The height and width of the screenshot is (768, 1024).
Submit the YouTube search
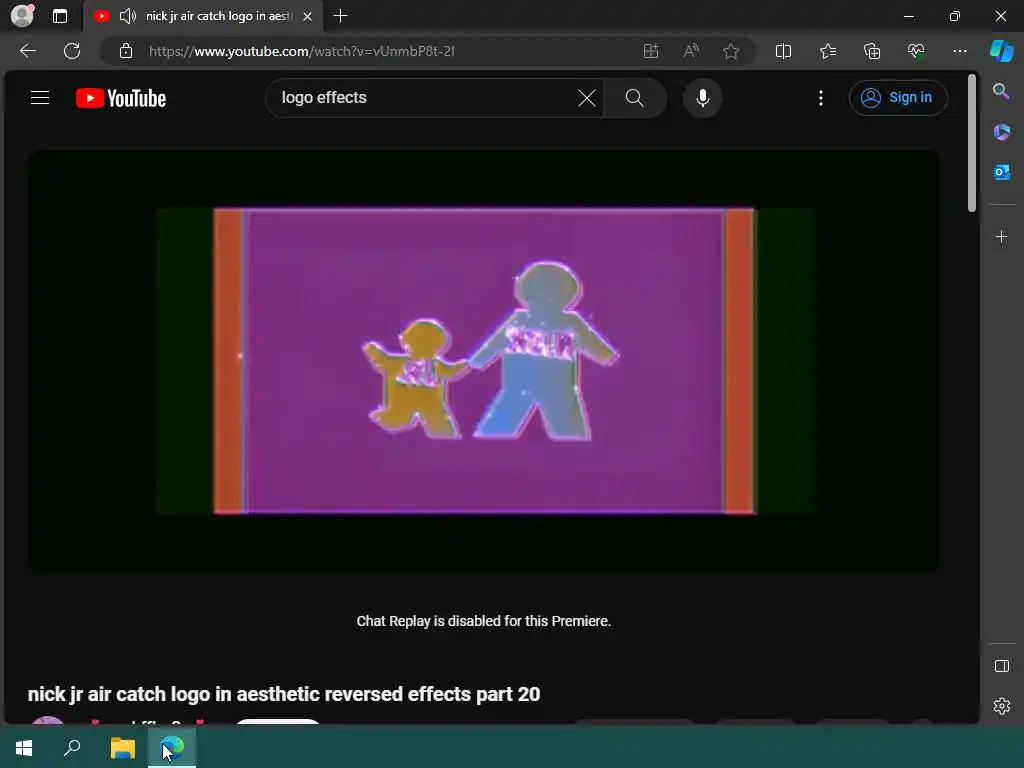(635, 98)
